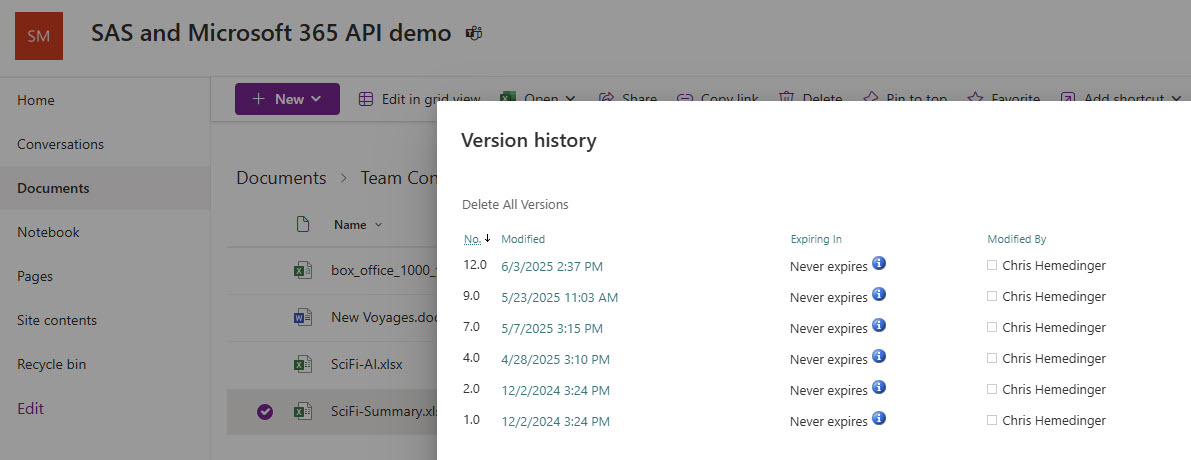The image size is (1191, 460).
Task: Expand the Add shortcut dropdown arrow
Action: [x=1176, y=99]
